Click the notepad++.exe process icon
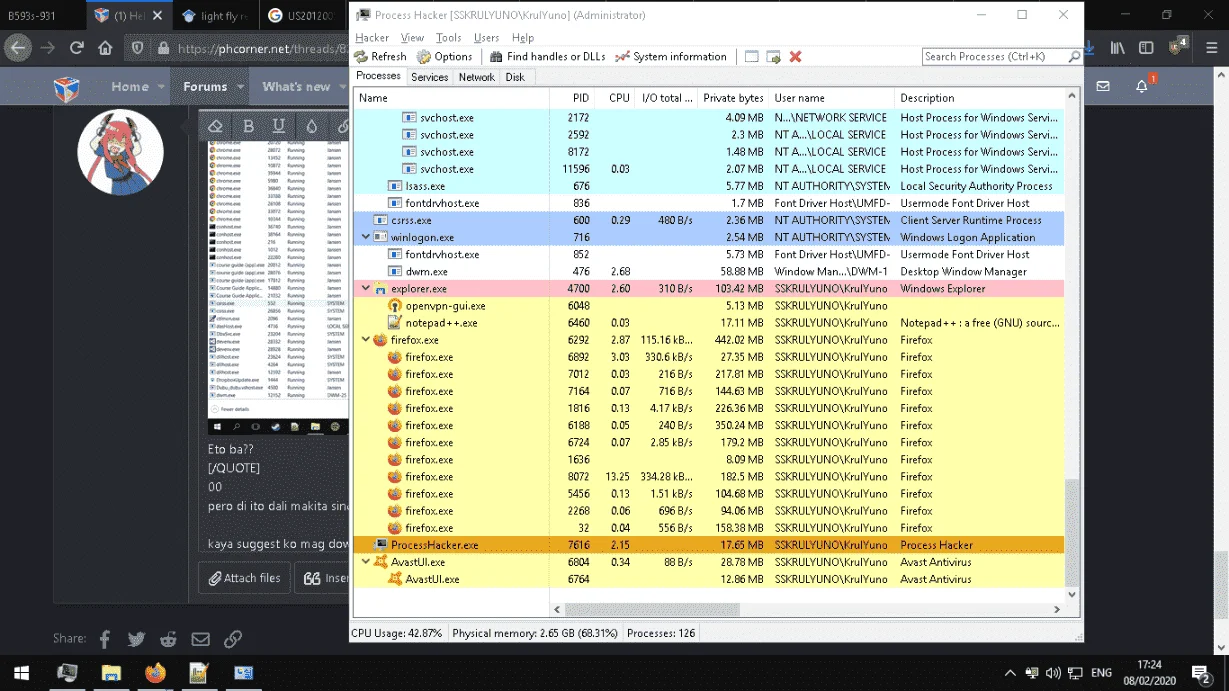Viewport: 1229px width, 691px height. [x=394, y=323]
